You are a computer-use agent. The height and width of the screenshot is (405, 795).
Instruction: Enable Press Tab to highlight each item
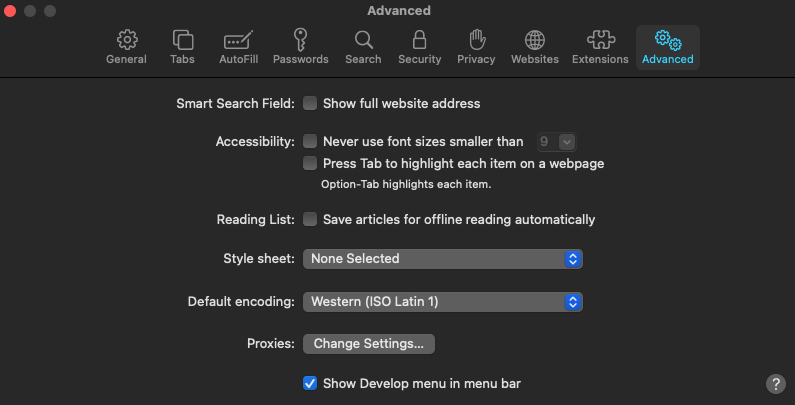(310, 163)
